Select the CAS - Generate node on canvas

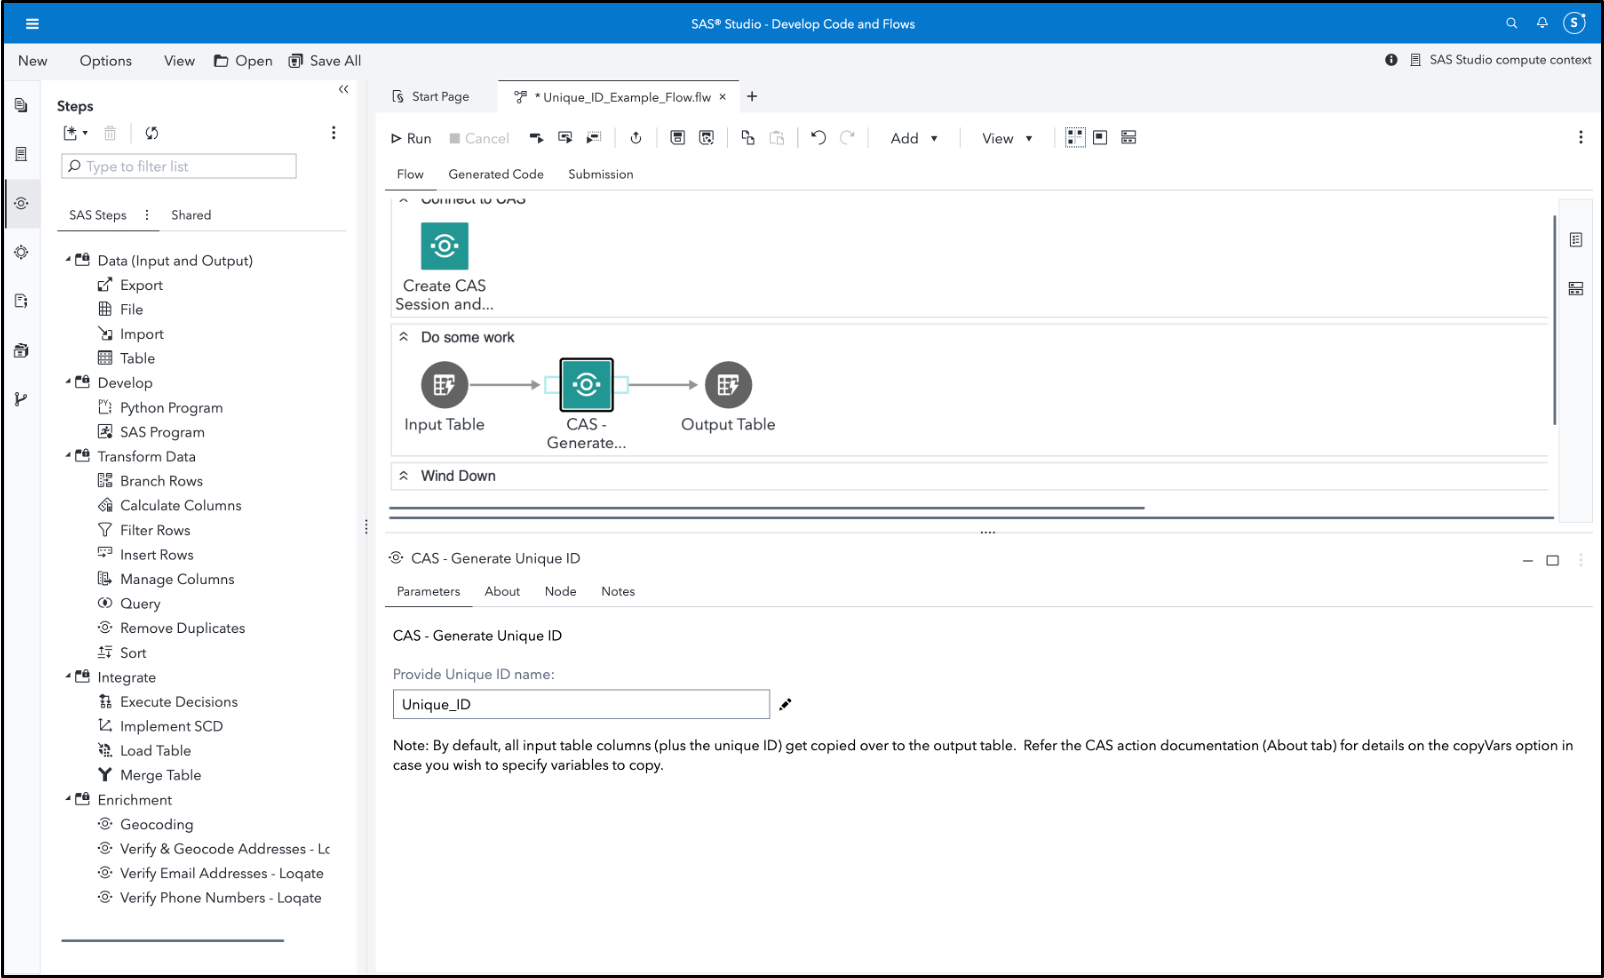(x=586, y=385)
